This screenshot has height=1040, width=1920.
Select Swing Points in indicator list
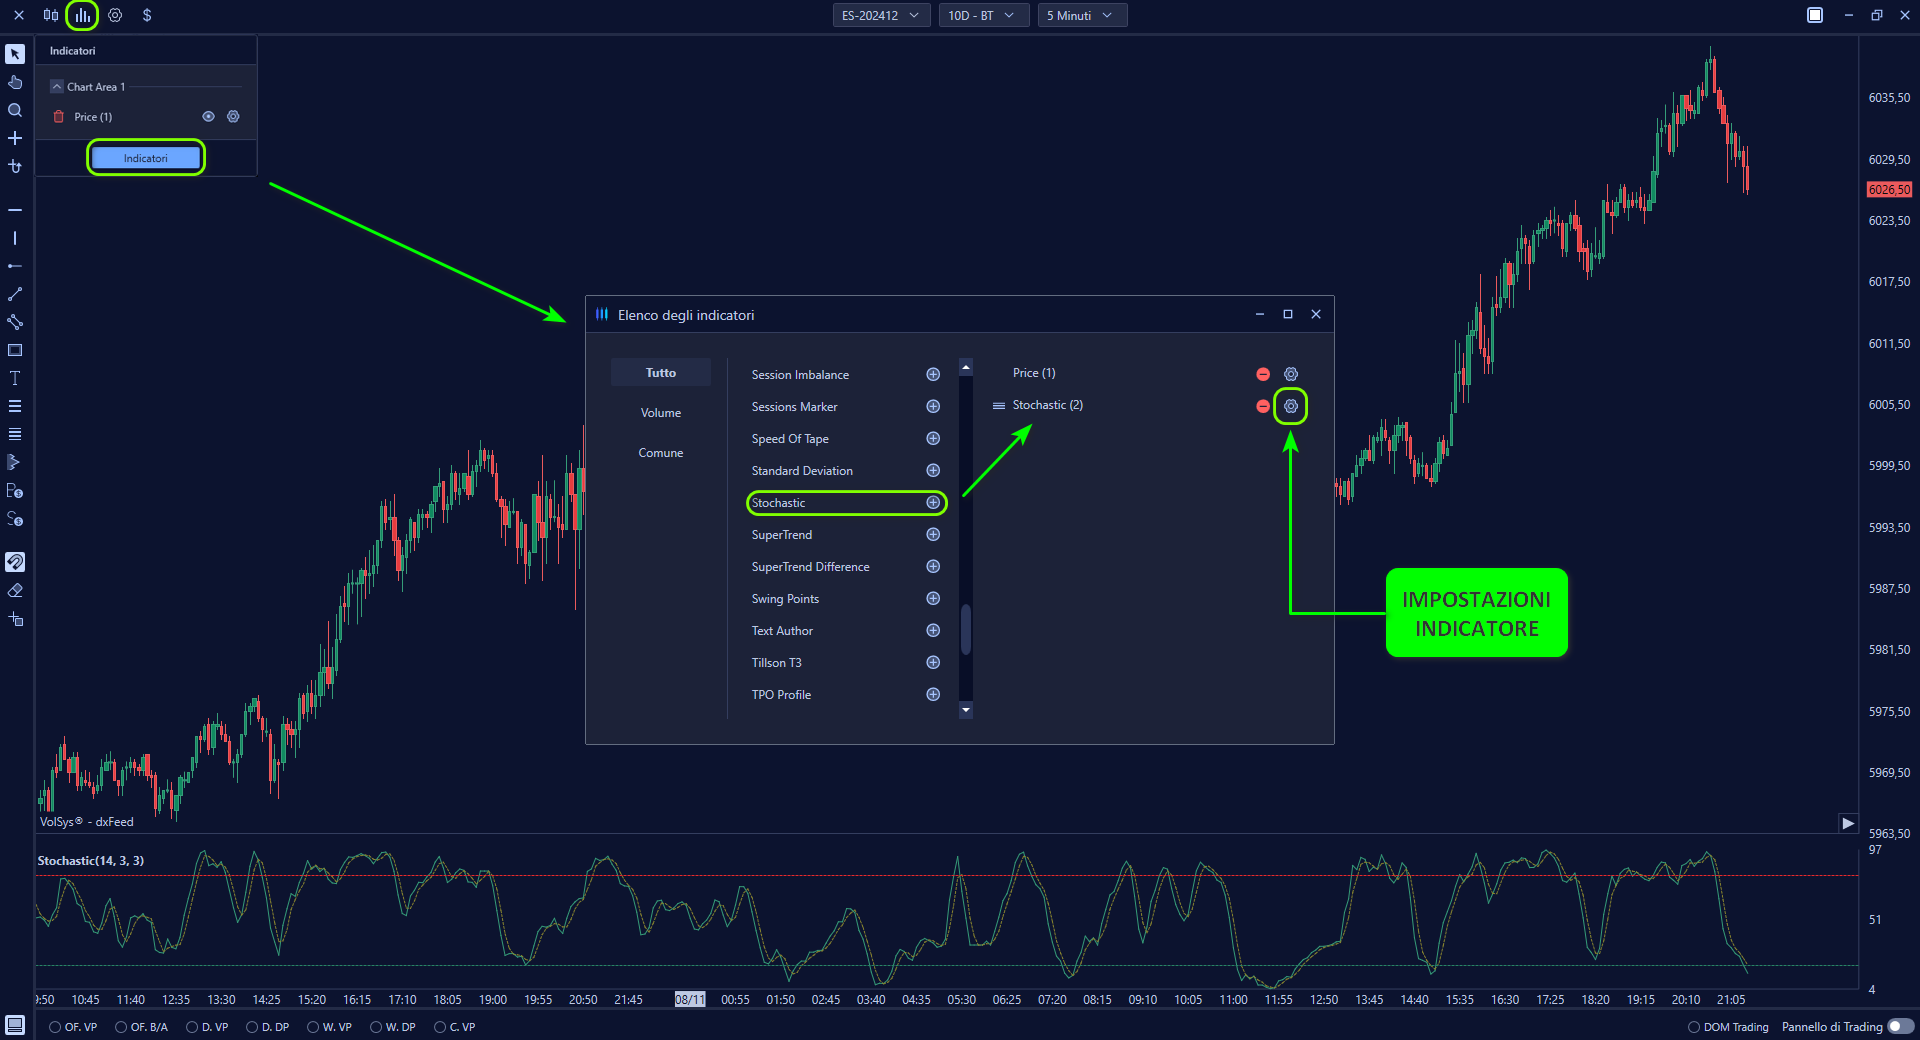pos(785,599)
